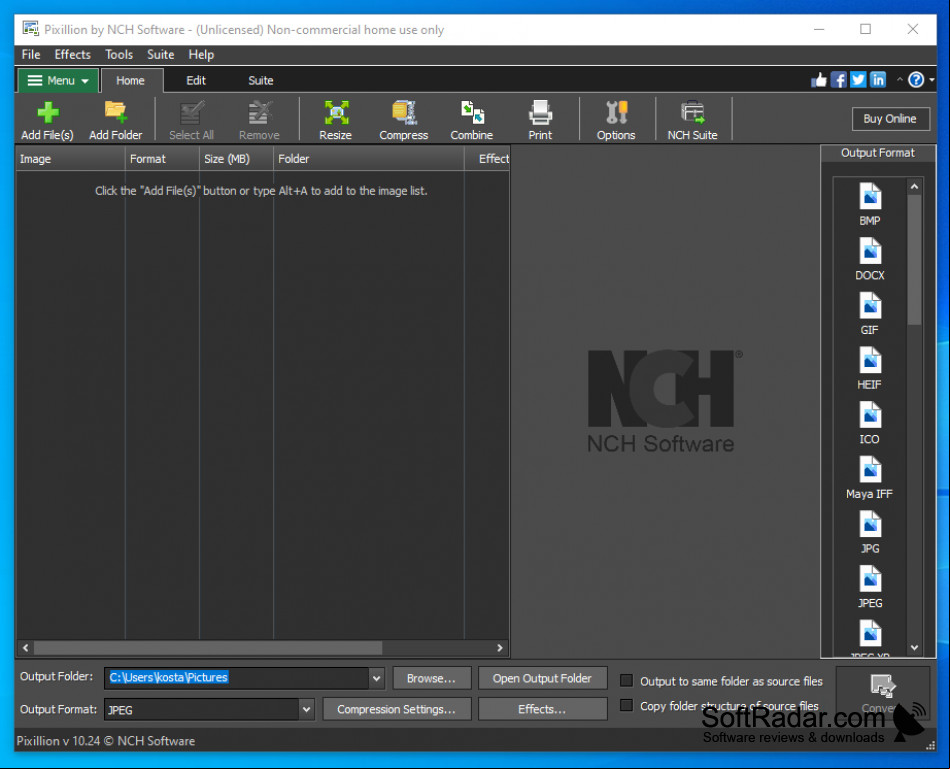
Task: Click the Open Output Folder button
Action: [x=542, y=678]
